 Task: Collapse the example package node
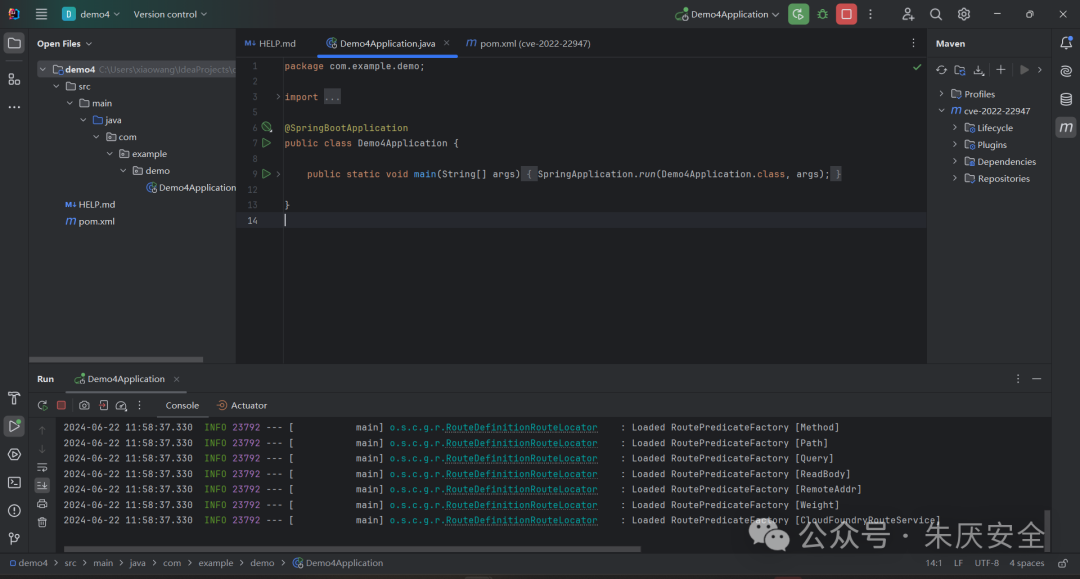[x=110, y=154]
